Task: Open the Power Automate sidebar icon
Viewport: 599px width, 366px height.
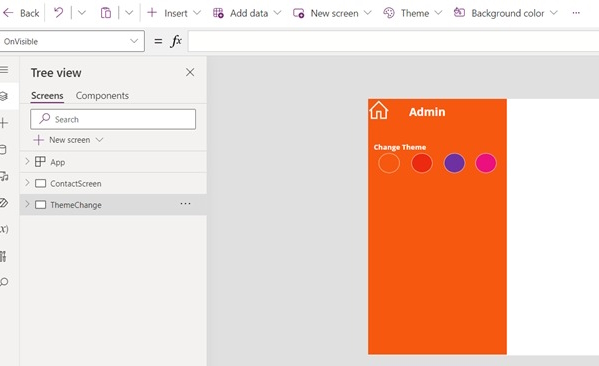Action: pos(4,203)
